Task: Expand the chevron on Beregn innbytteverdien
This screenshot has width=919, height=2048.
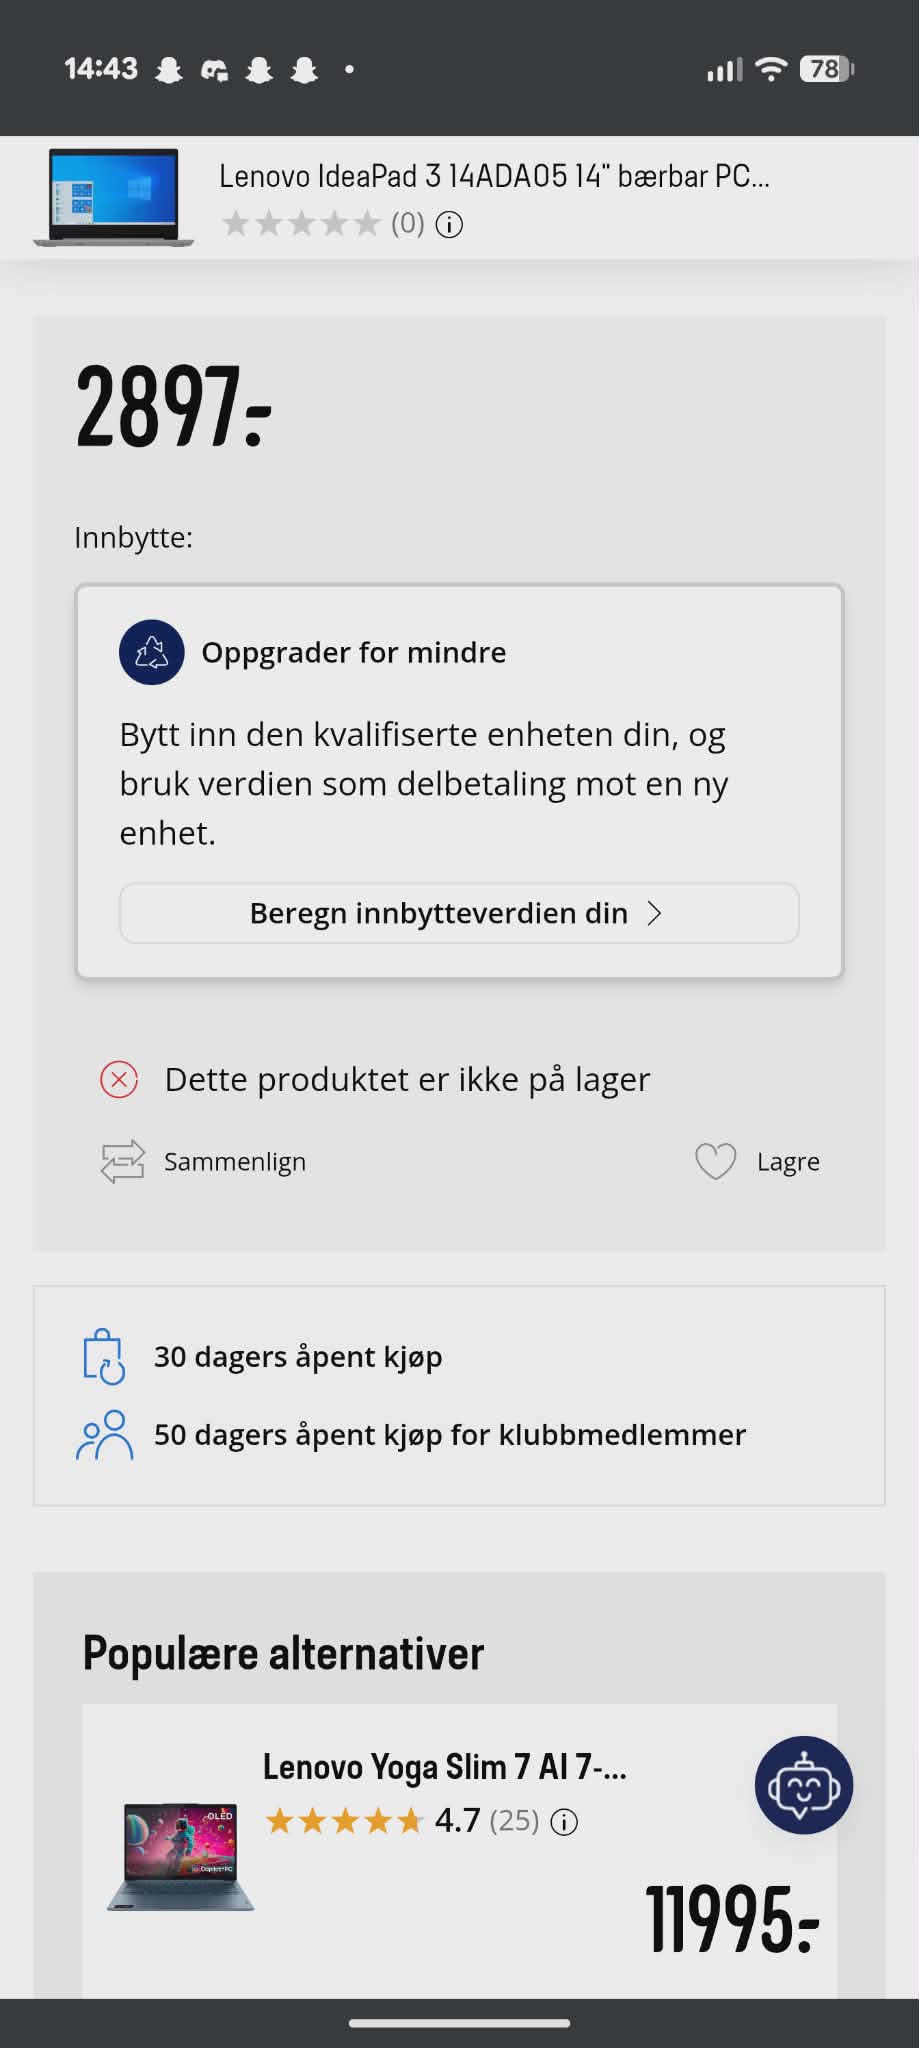Action: coord(655,913)
